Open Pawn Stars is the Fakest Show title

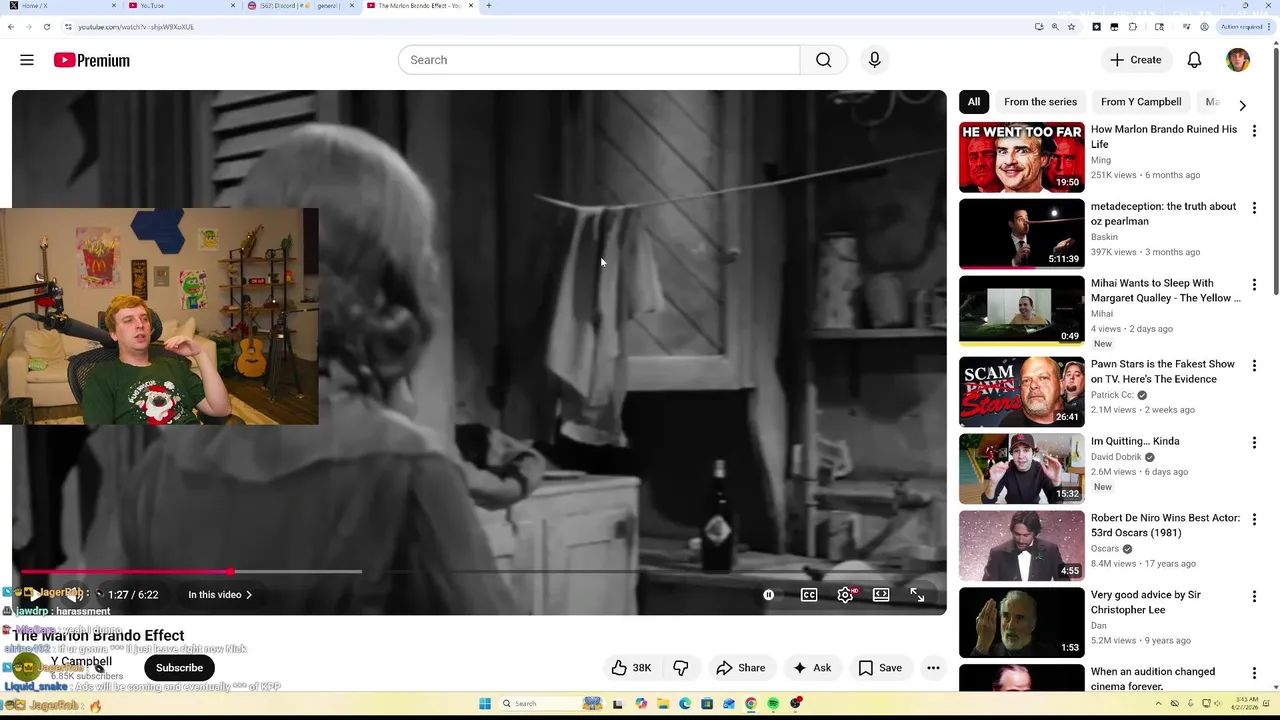pos(1163,372)
